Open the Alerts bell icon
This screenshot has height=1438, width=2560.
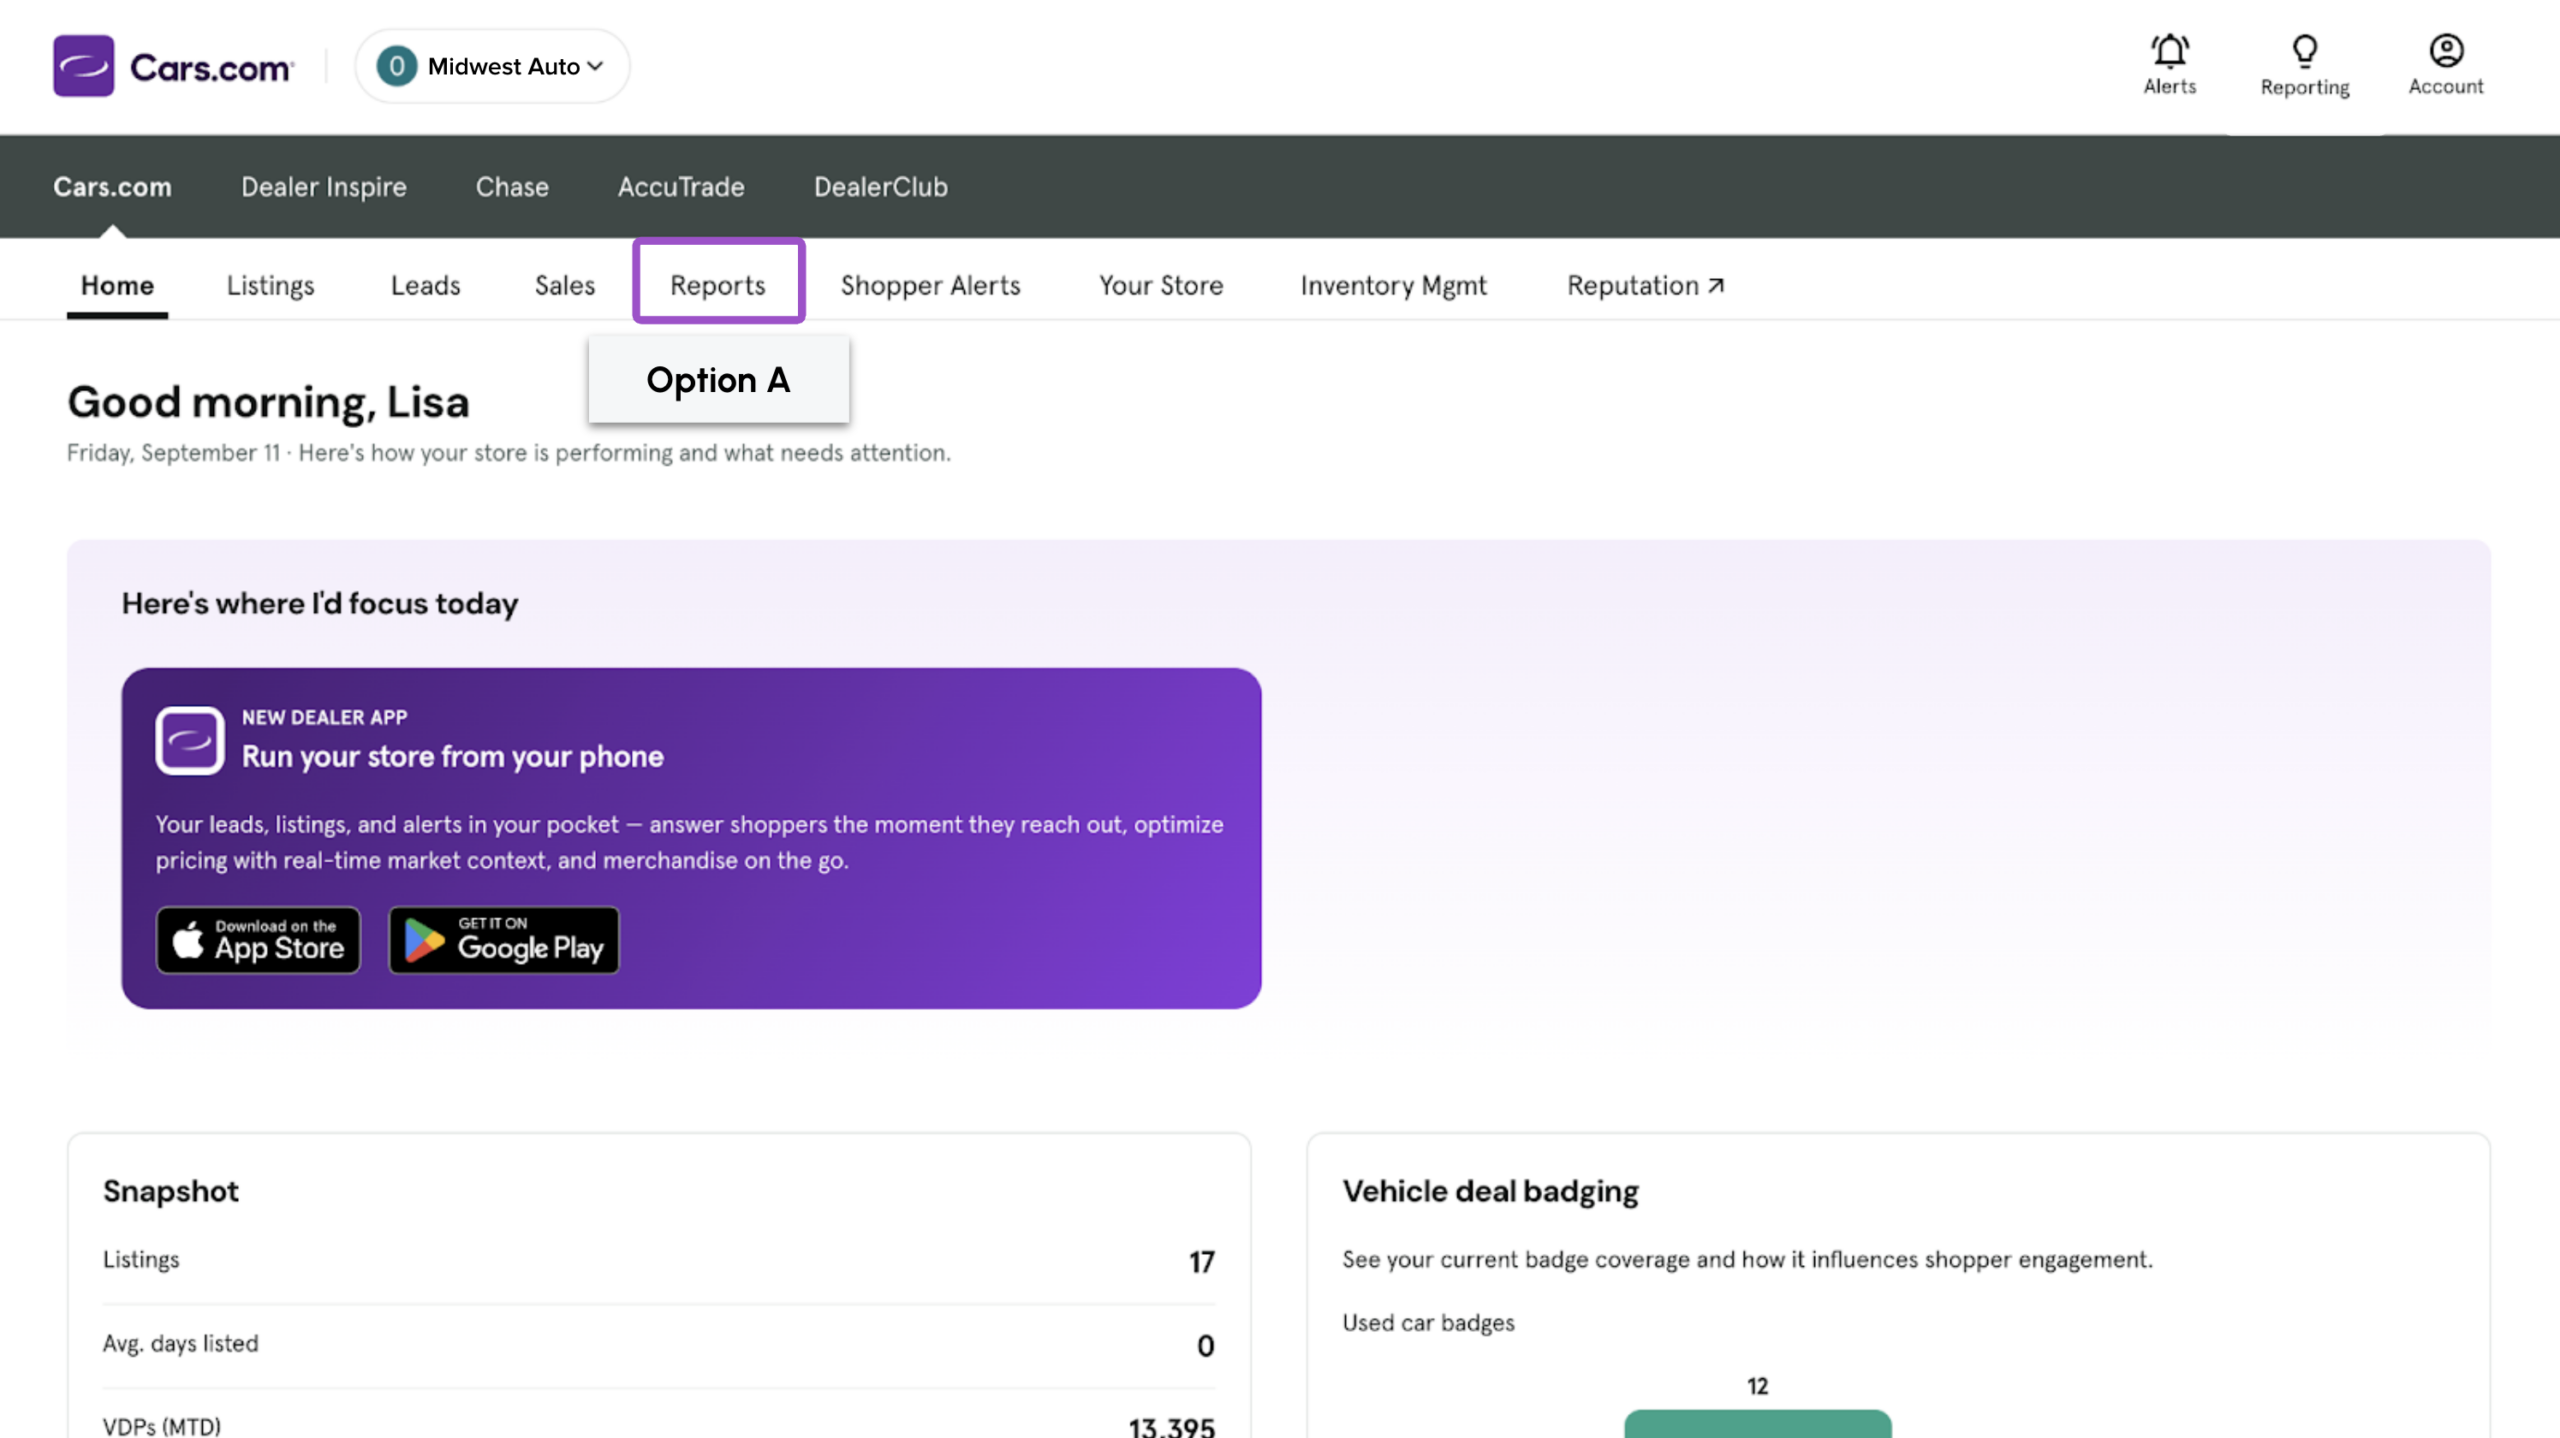pyautogui.click(x=2169, y=50)
